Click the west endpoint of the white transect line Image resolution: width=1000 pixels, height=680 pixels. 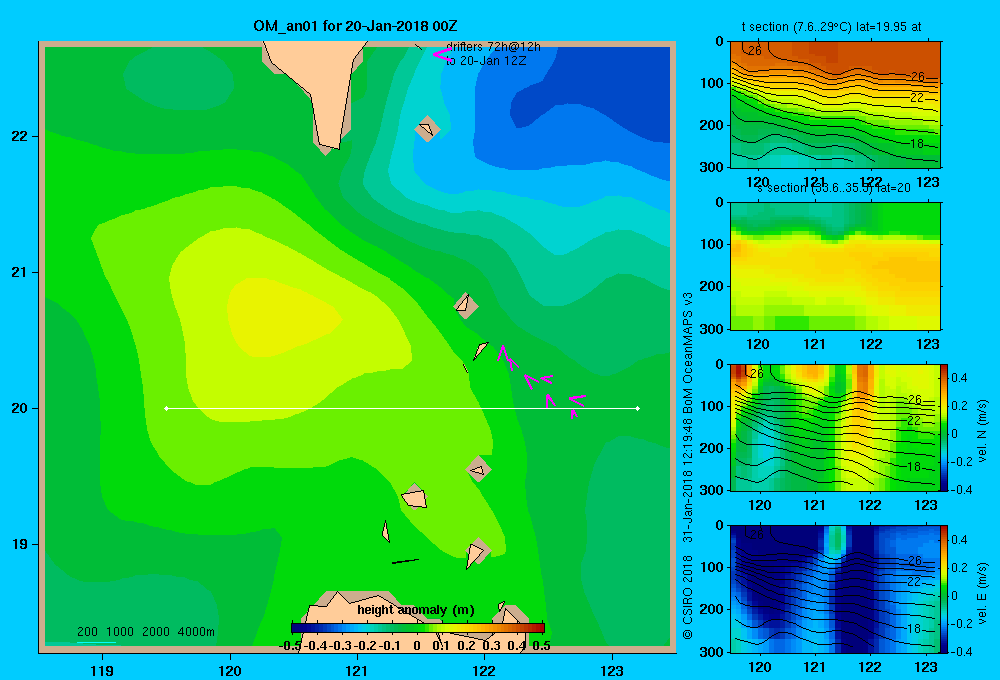click(x=166, y=408)
